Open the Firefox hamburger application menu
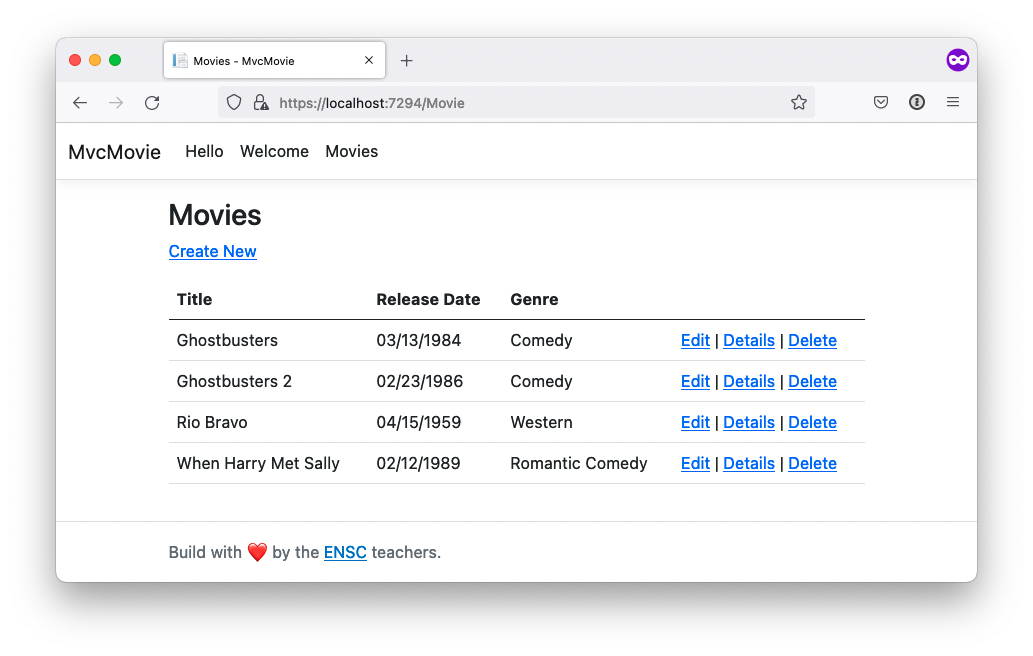Screen dimensions: 1033x656 (953, 102)
